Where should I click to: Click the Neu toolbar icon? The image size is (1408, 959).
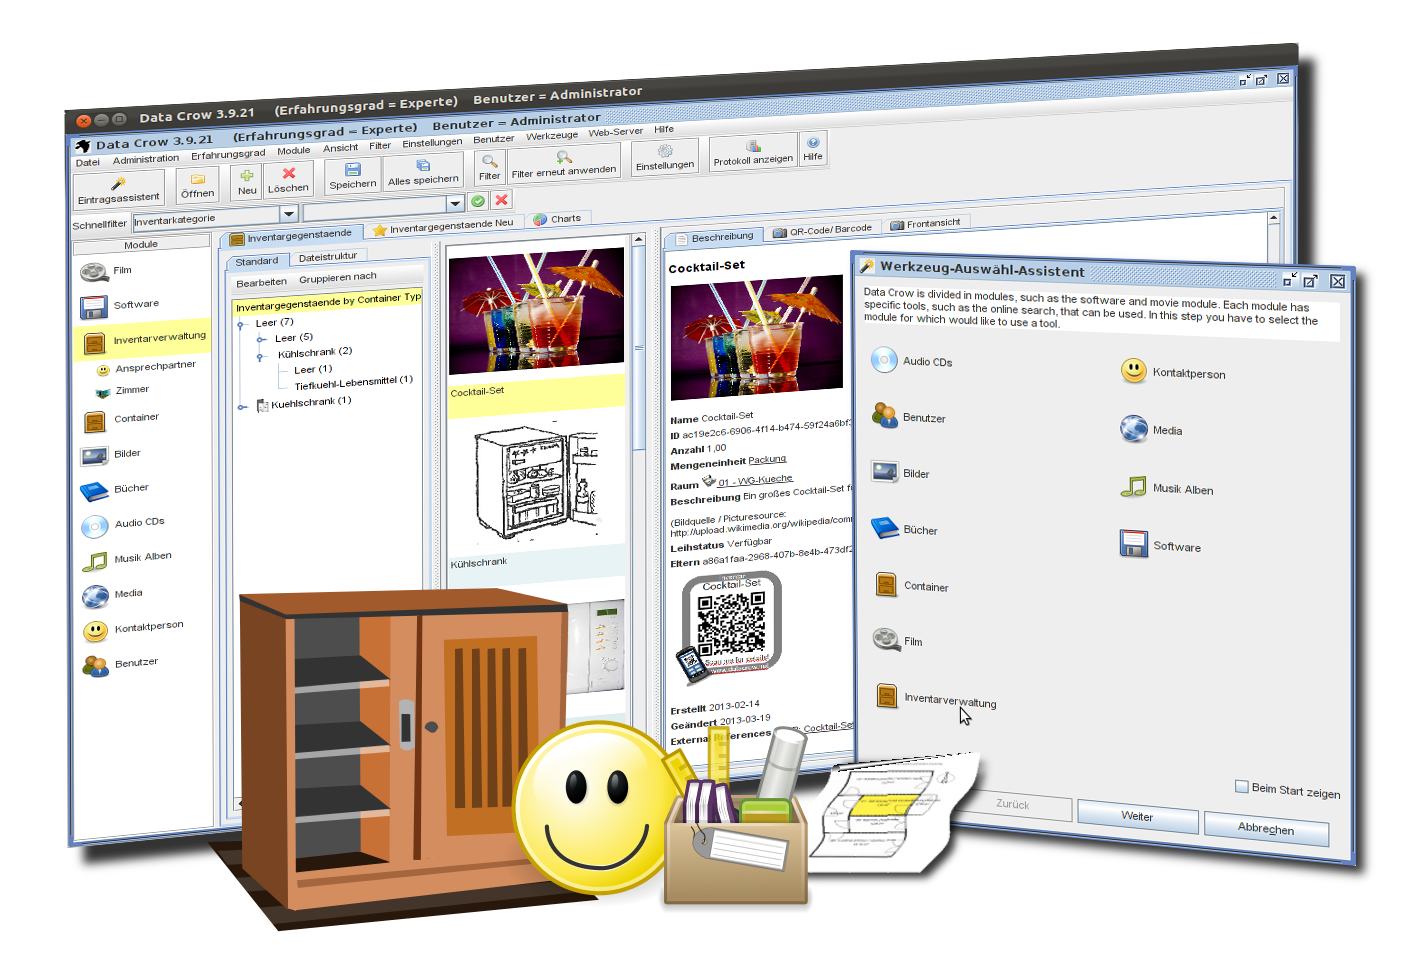246,180
